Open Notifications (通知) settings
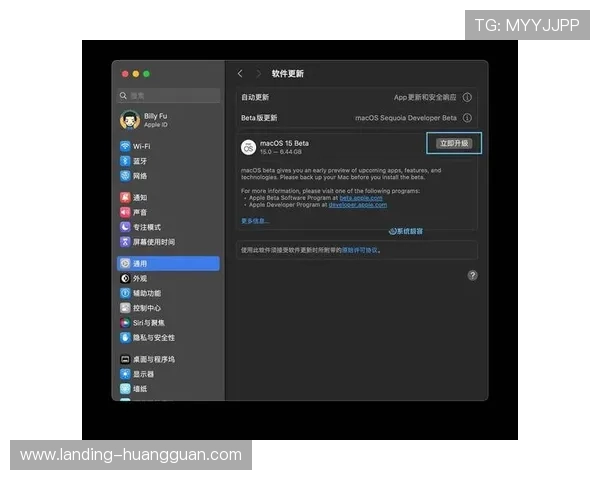Screen dimensions: 600x480 click(x=140, y=198)
